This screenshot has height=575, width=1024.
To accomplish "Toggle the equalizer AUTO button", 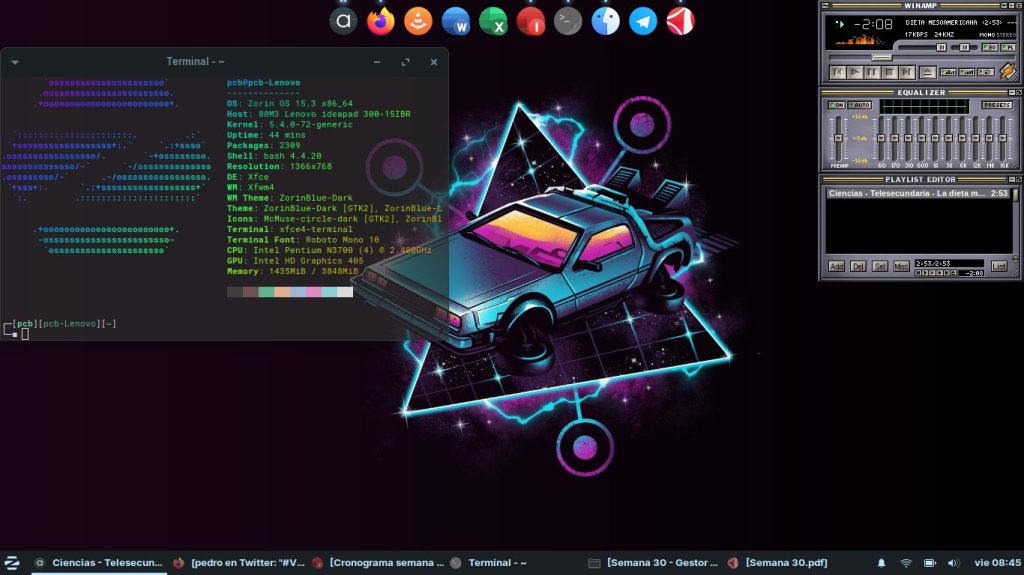I will (x=860, y=105).
